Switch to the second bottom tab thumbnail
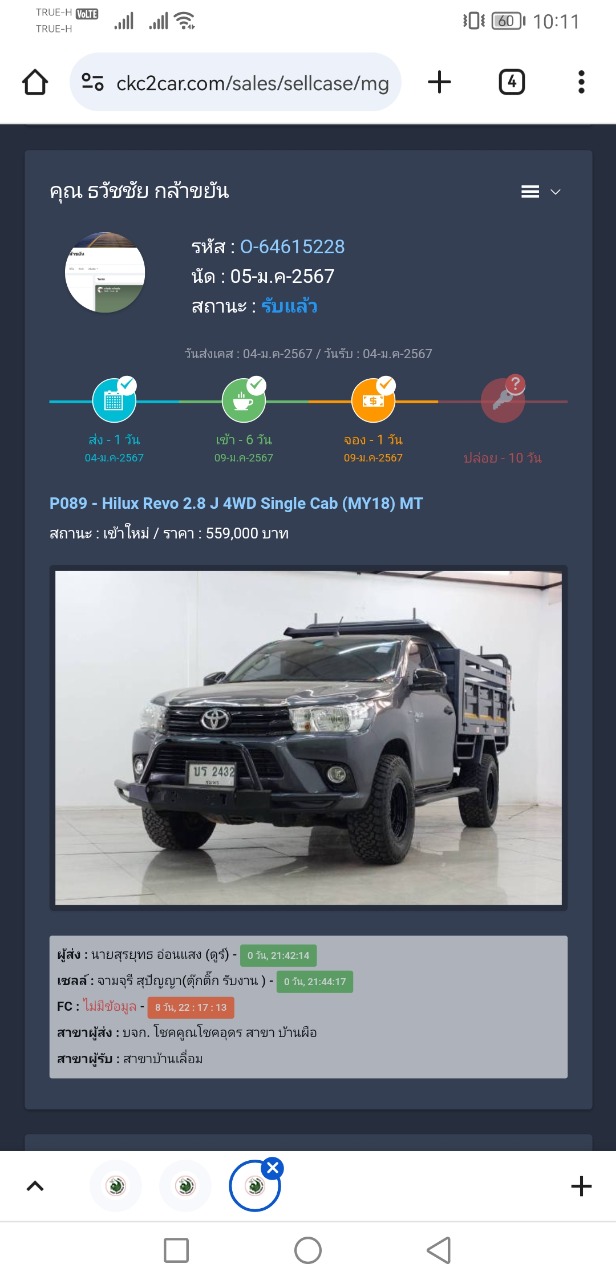Screen dimensions: 616x1280 point(186,1186)
